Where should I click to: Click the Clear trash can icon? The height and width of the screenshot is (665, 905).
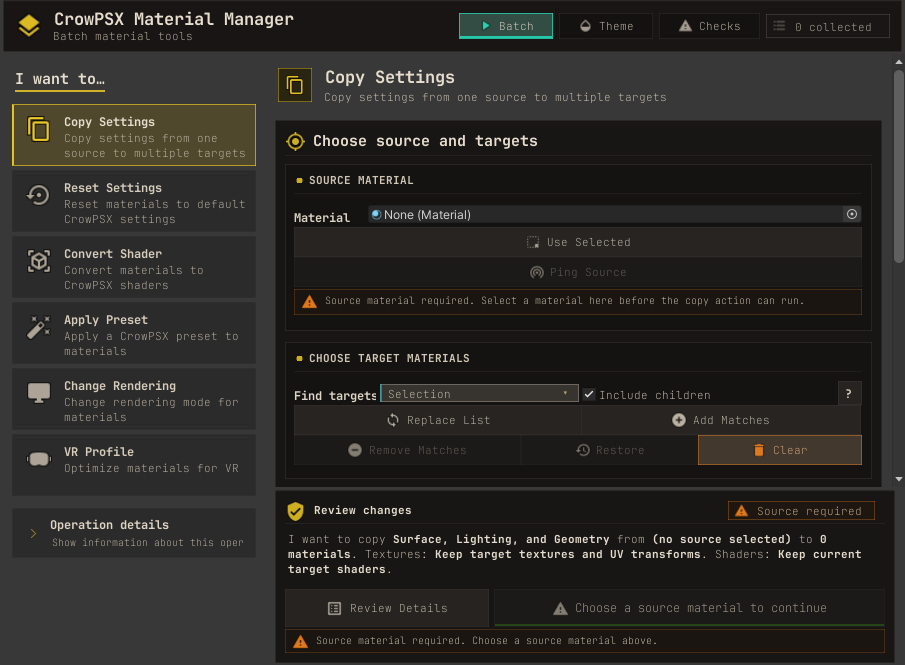(x=759, y=450)
